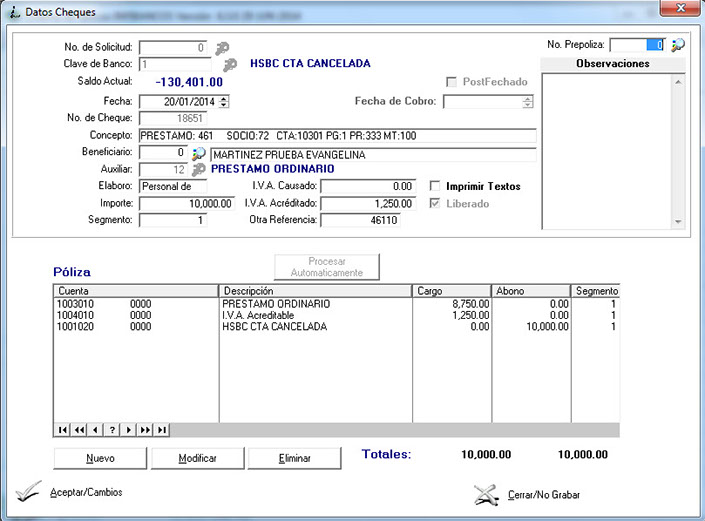
Task: Click the Fecha date spinner arrows
Action: (x=224, y=101)
